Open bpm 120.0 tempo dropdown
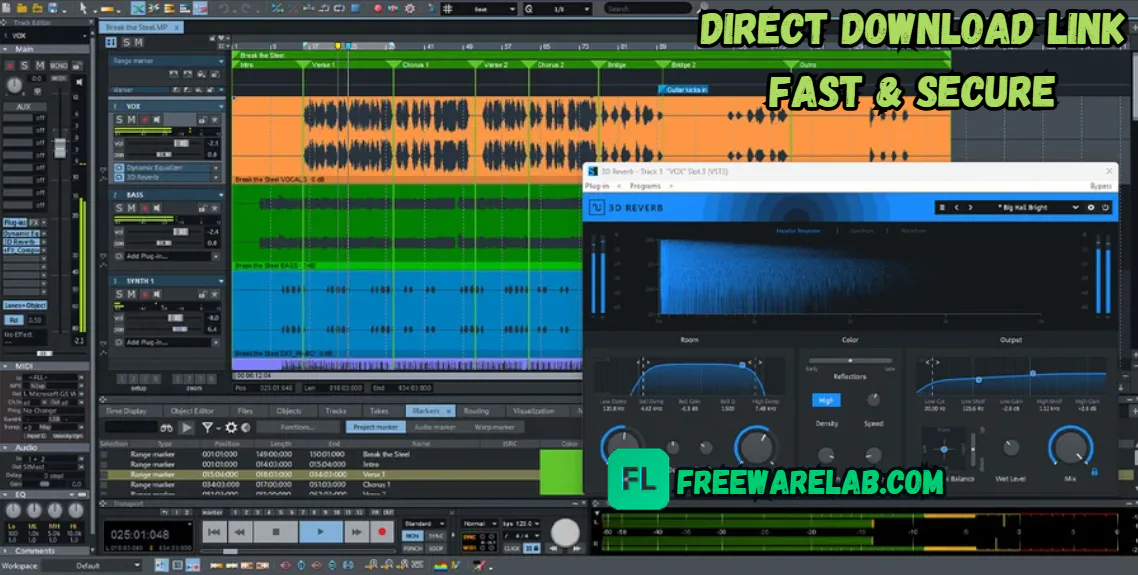The width and height of the screenshot is (1138, 575). (521, 523)
